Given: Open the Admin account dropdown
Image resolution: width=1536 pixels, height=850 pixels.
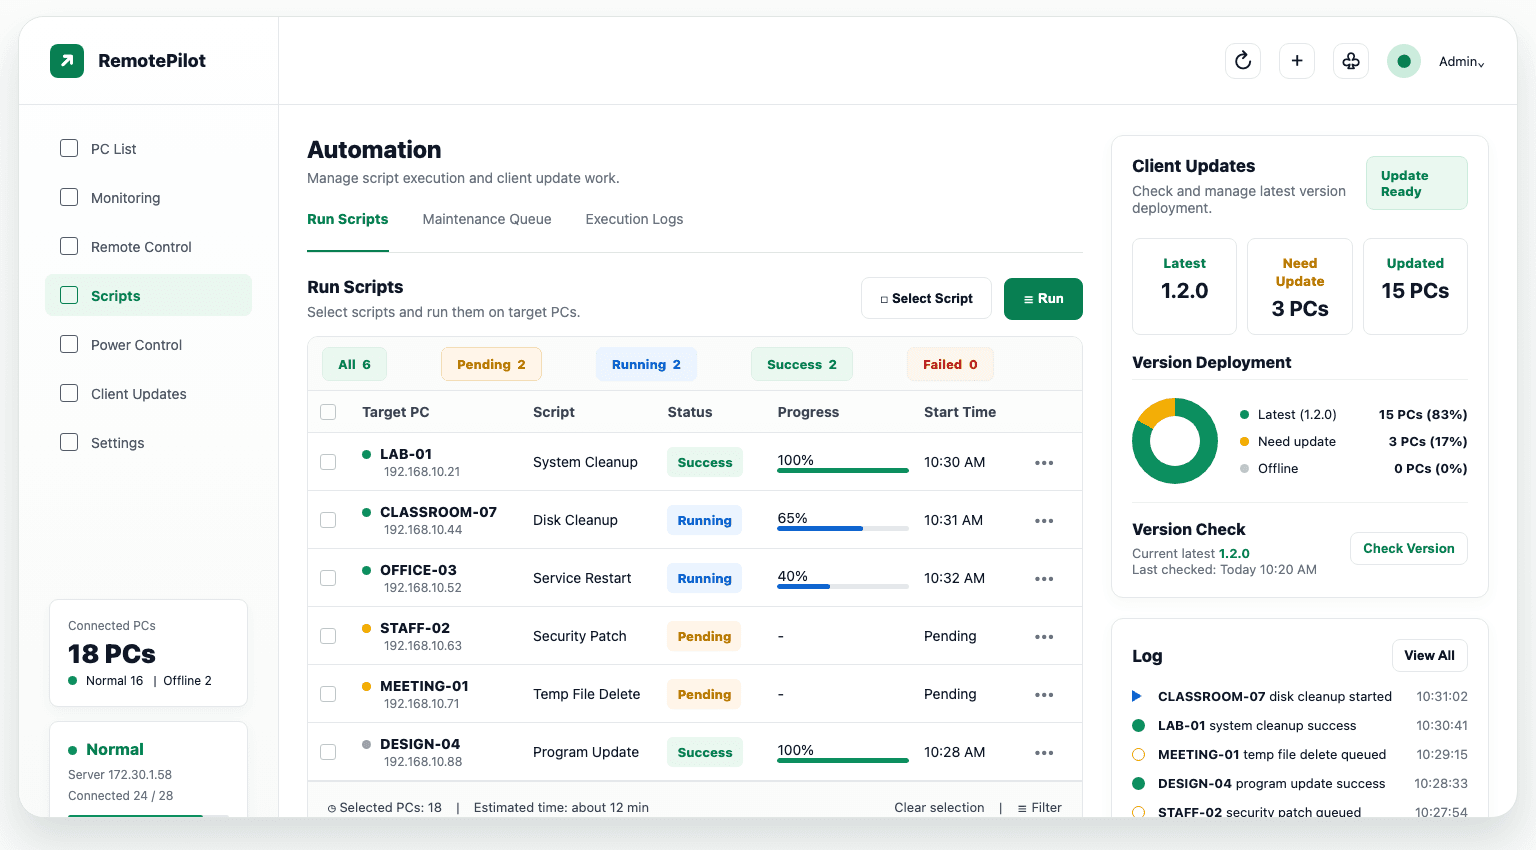Looking at the screenshot, I should pyautogui.click(x=1461, y=62).
